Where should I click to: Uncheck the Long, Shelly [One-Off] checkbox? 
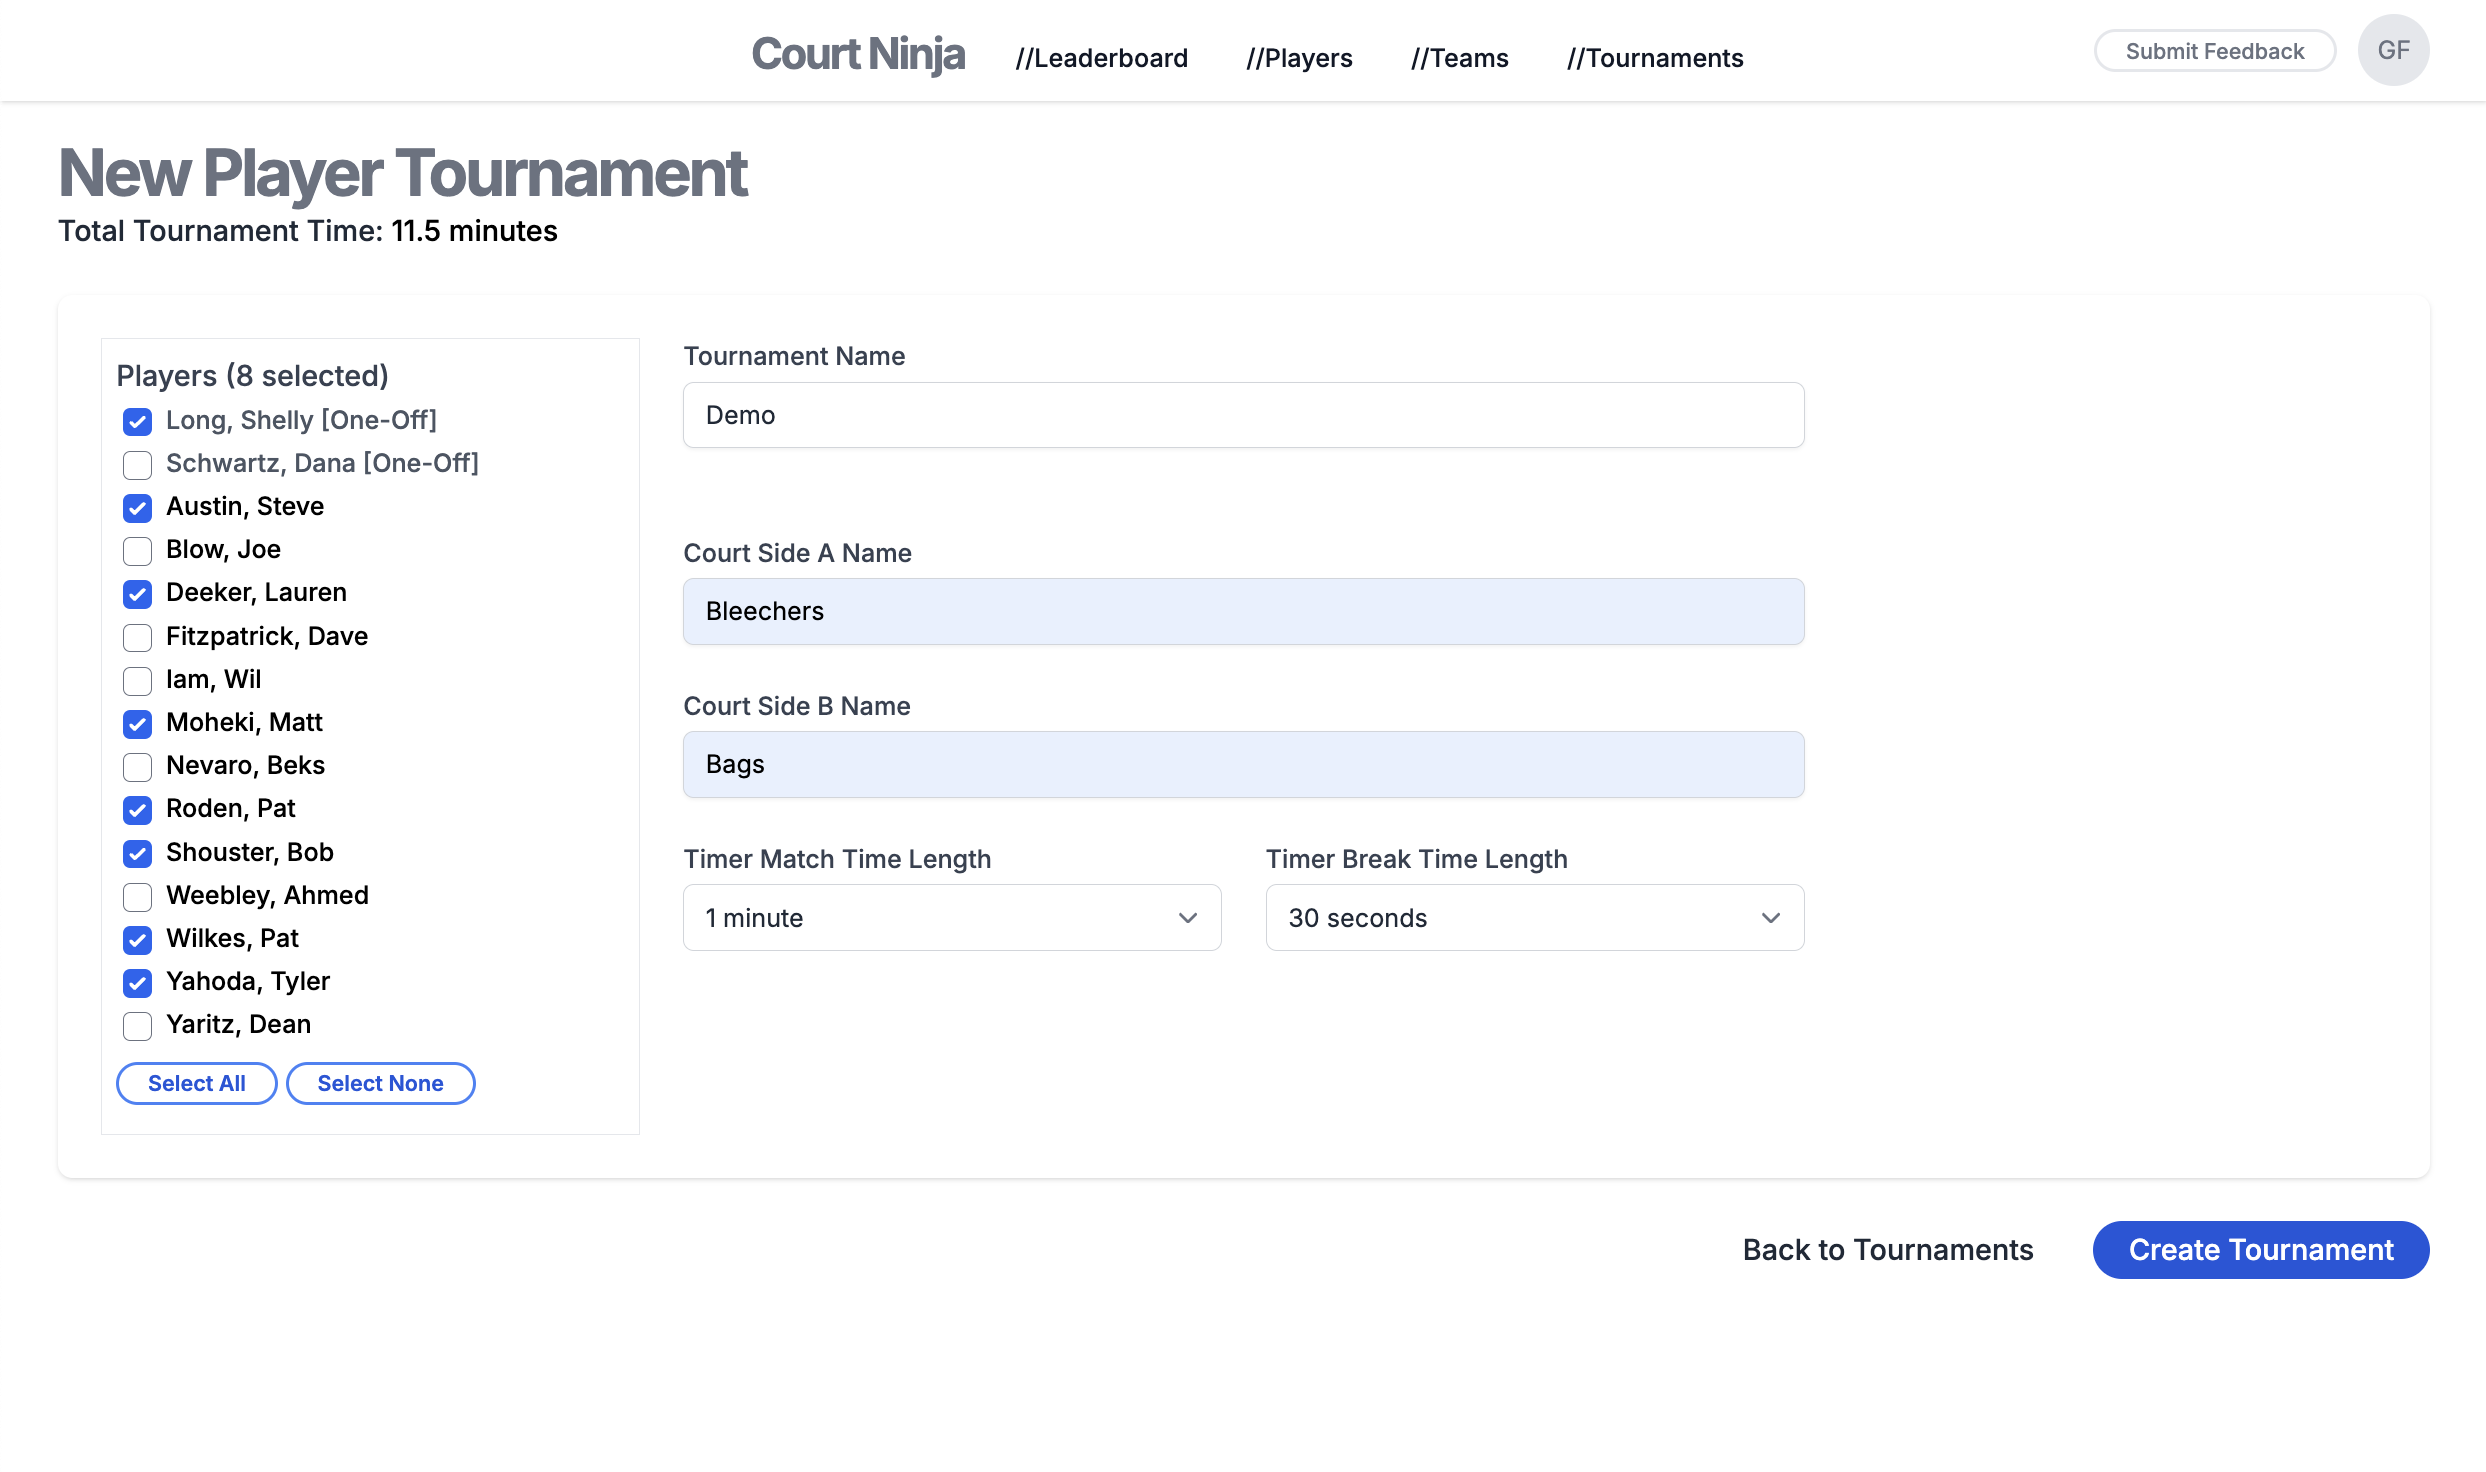[x=137, y=422]
